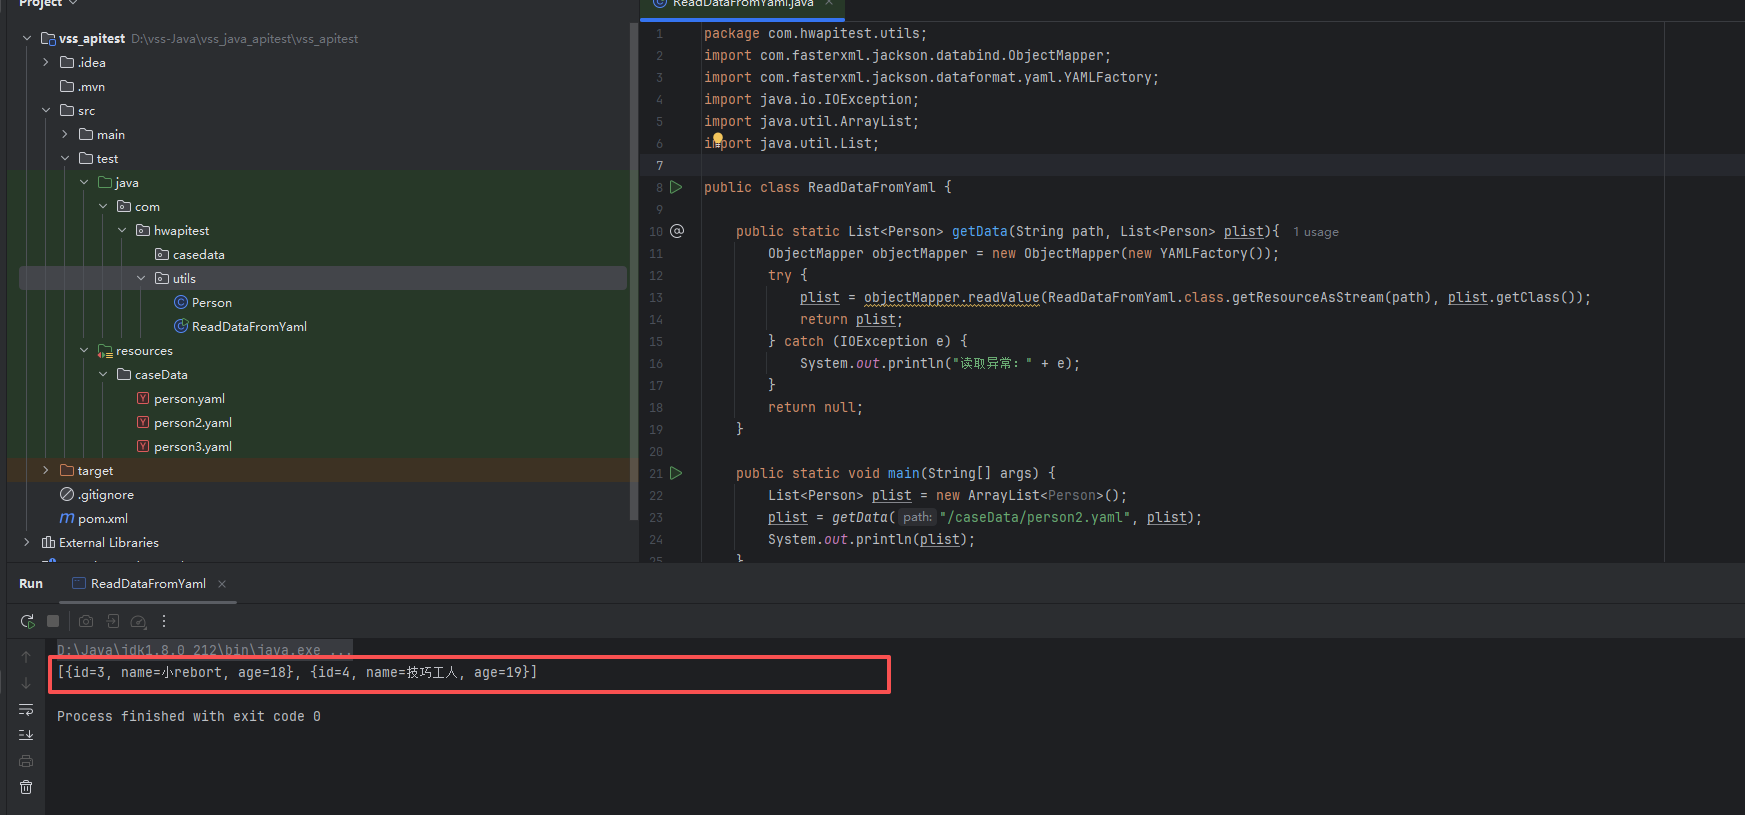Collapse the caseData folder chevron
Viewport: 1745px width, 815px height.
point(103,375)
